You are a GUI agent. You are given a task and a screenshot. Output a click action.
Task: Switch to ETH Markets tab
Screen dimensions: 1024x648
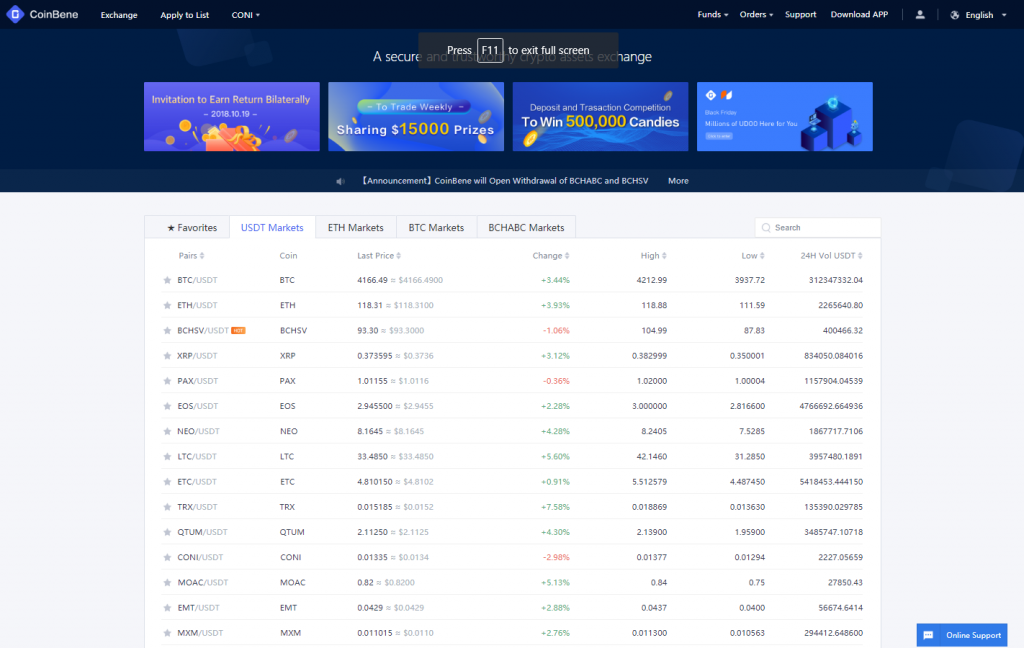(356, 228)
